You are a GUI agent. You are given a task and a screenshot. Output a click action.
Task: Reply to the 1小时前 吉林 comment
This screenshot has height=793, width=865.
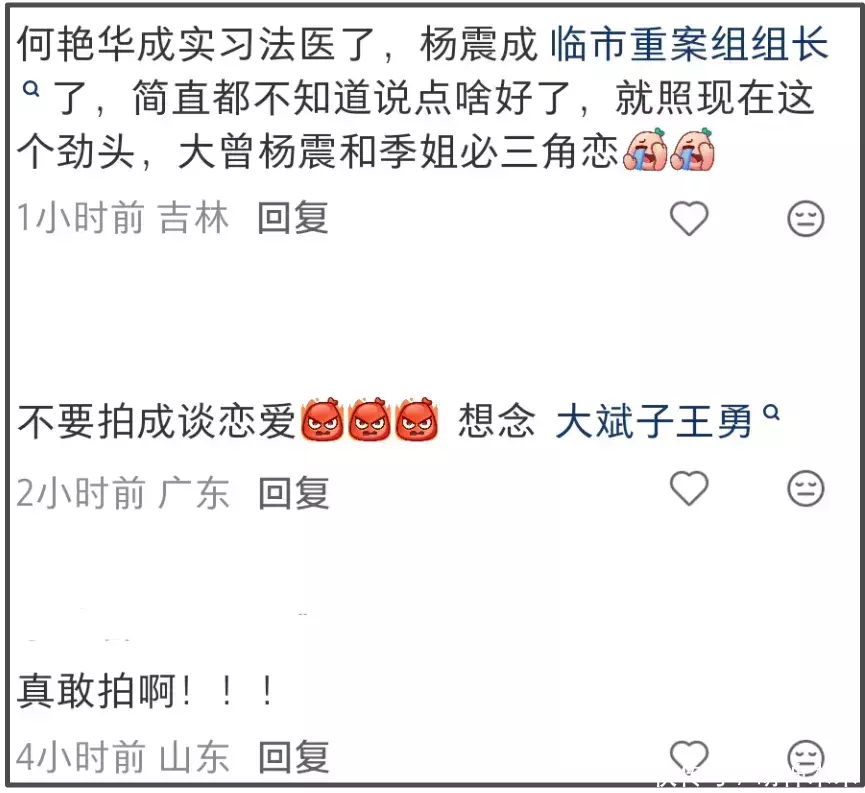293,218
